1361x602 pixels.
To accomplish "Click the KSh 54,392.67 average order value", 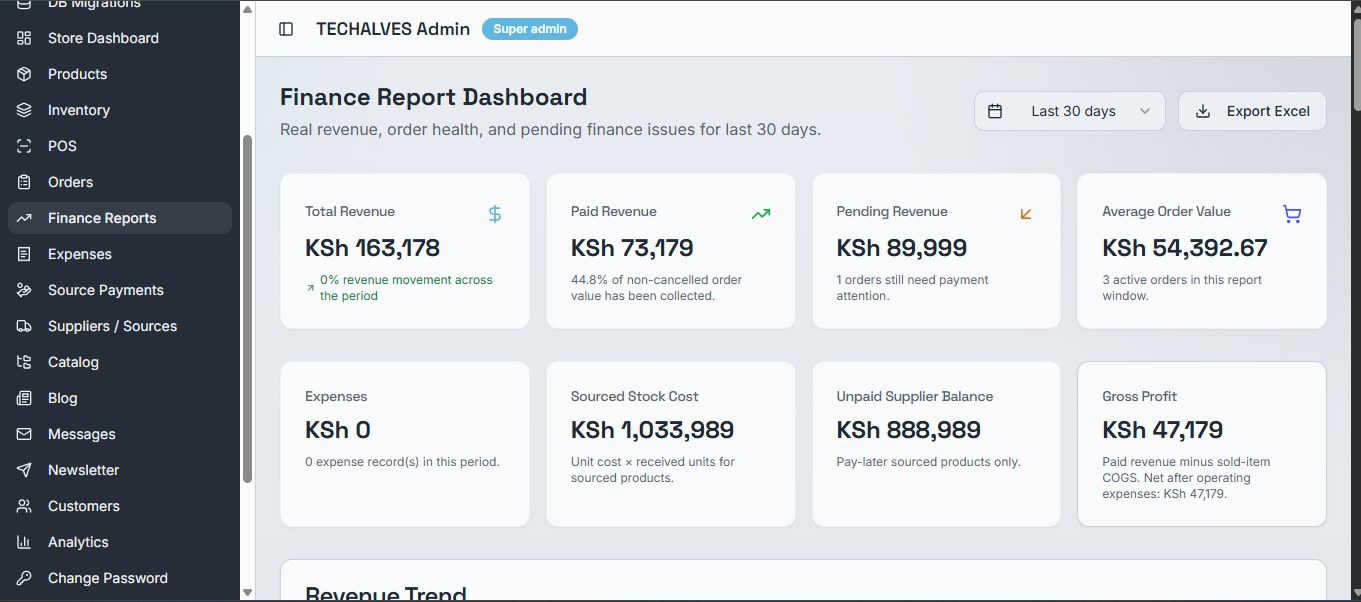I will pyautogui.click(x=1185, y=248).
